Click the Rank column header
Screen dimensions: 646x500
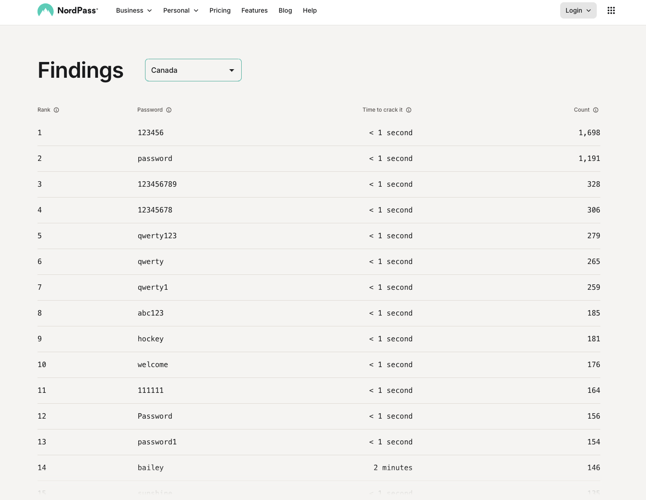click(44, 110)
